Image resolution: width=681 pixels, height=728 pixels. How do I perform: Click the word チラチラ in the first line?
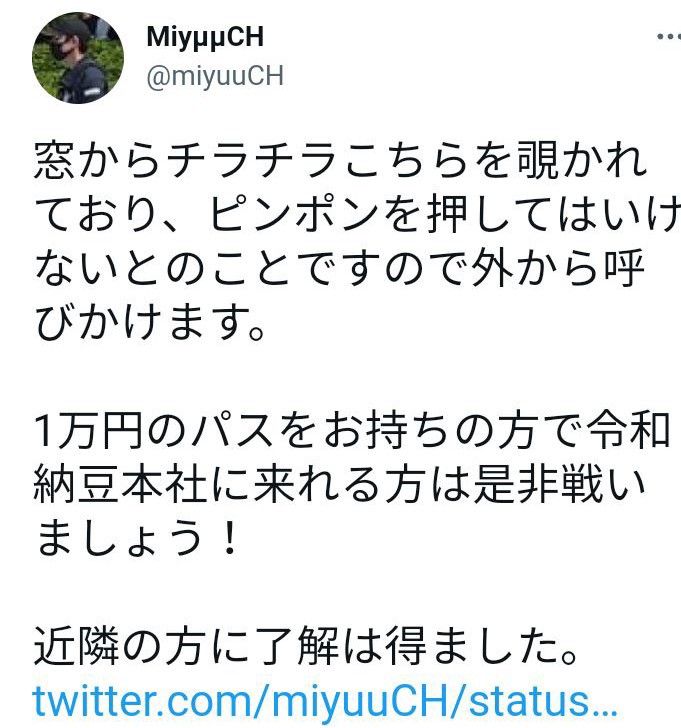tap(252, 160)
